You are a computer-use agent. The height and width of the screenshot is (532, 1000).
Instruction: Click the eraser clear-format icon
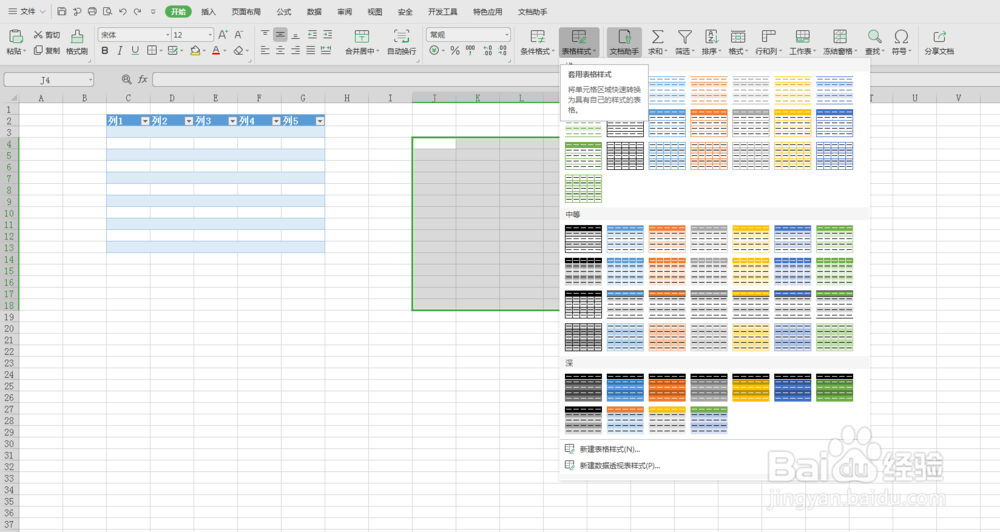tap(239, 50)
